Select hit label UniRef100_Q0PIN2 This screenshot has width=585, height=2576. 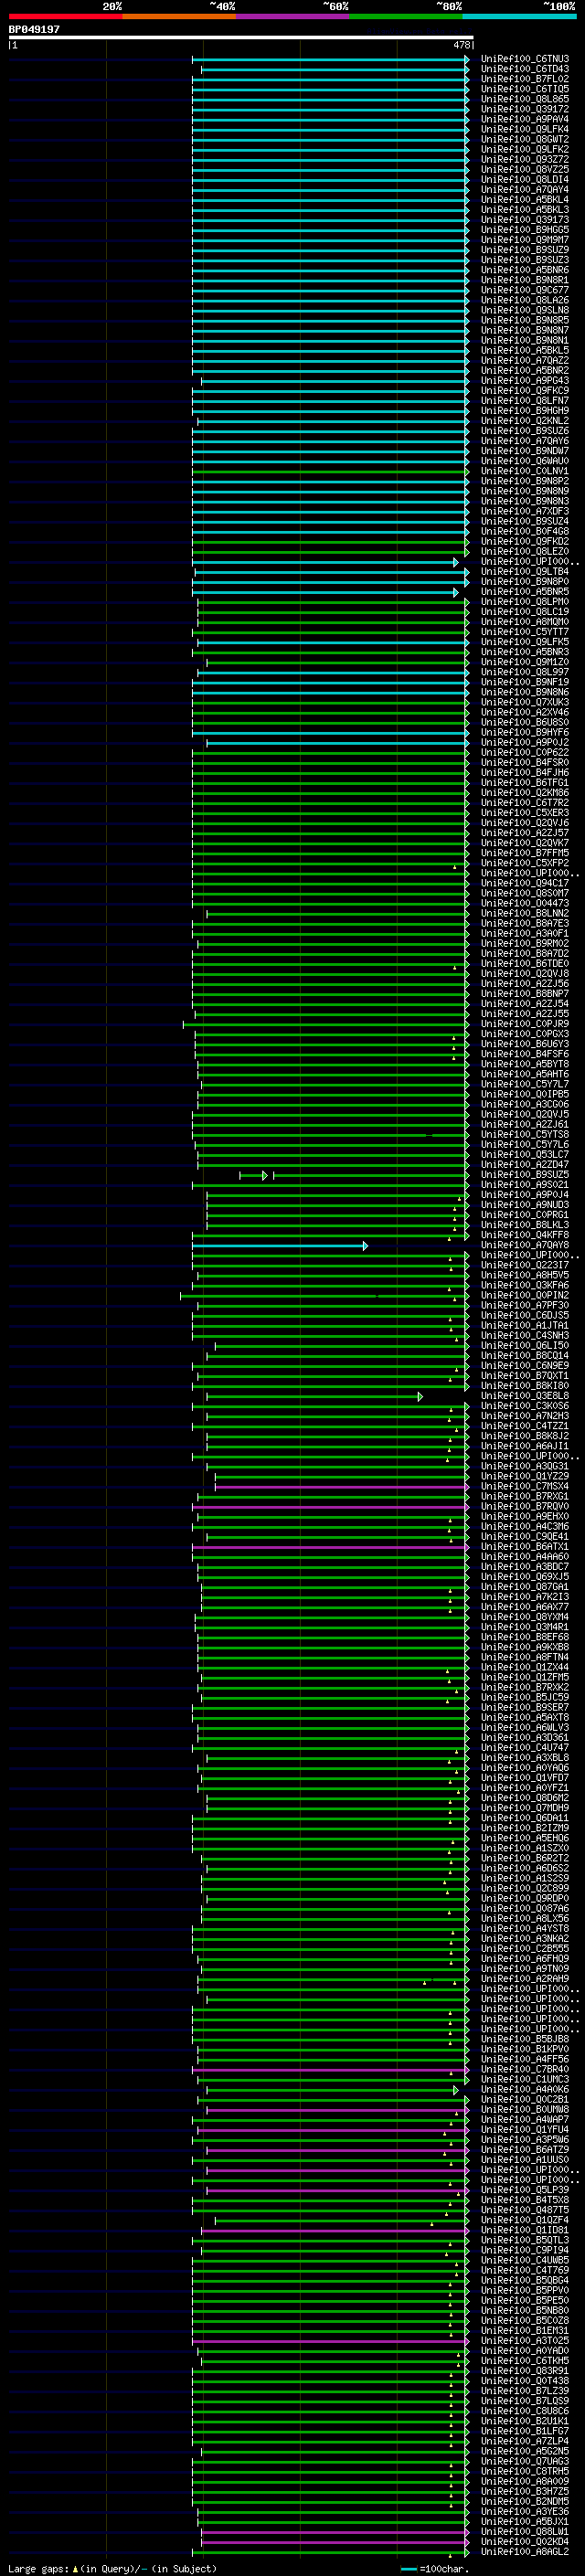tap(525, 1296)
